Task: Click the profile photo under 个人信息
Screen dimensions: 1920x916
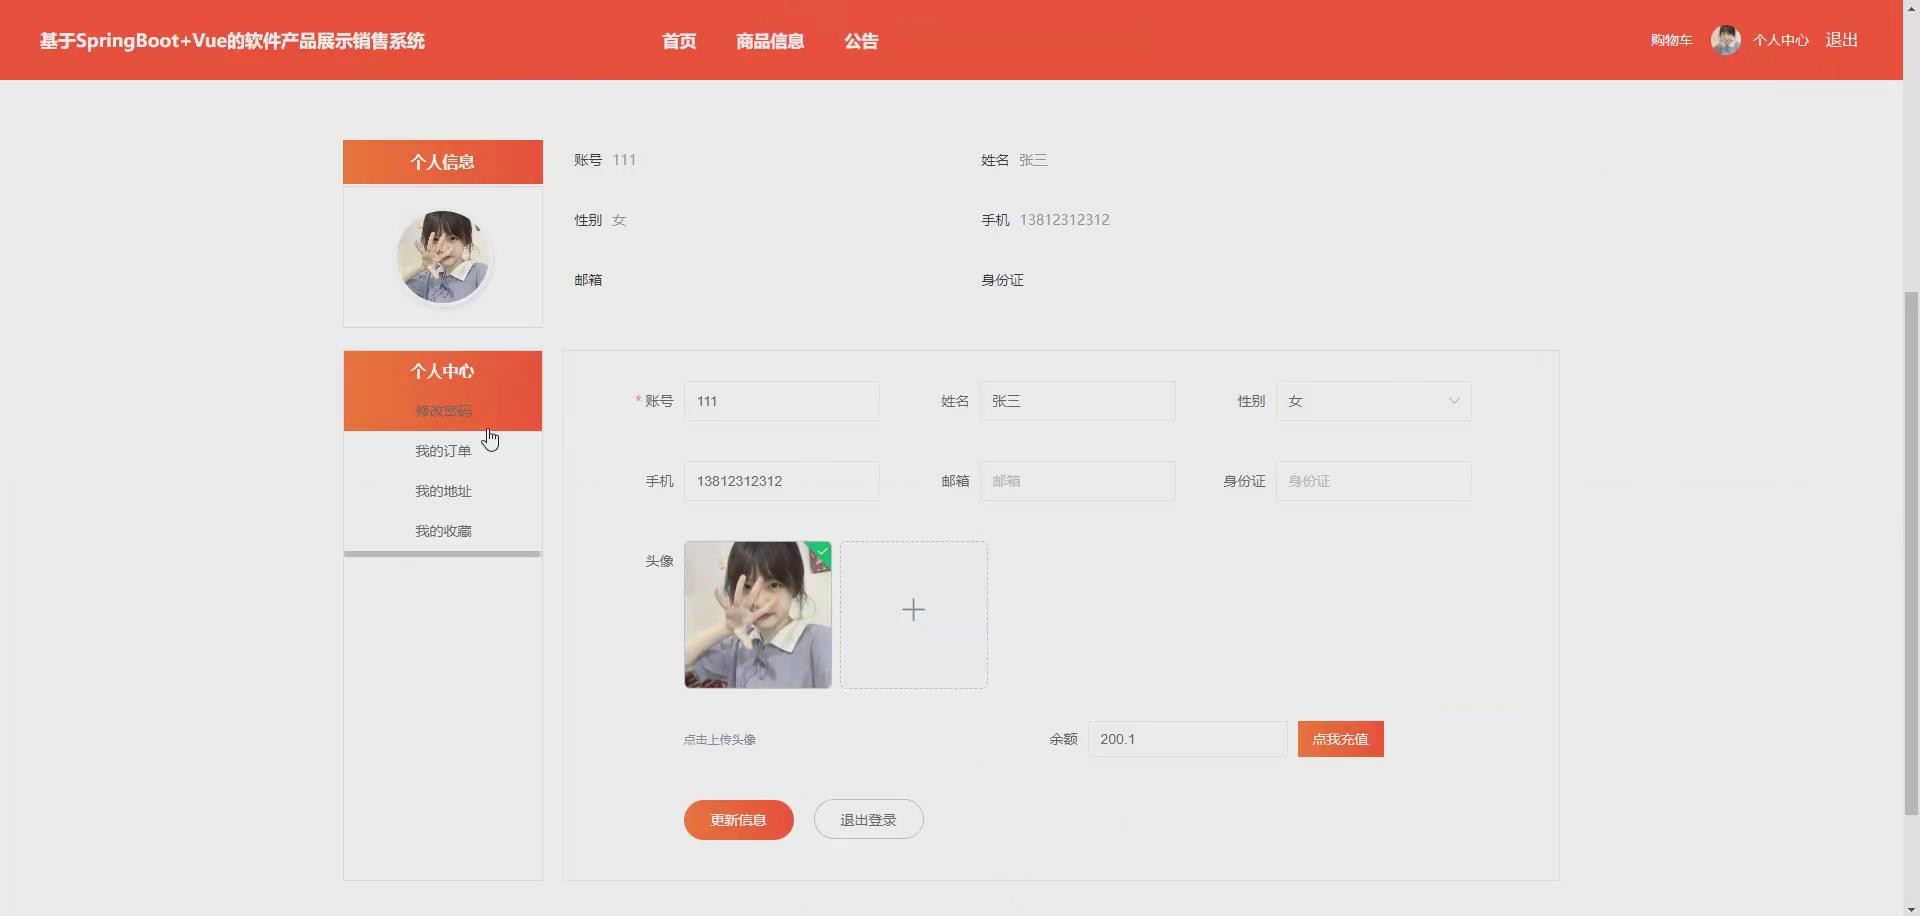Action: [443, 256]
